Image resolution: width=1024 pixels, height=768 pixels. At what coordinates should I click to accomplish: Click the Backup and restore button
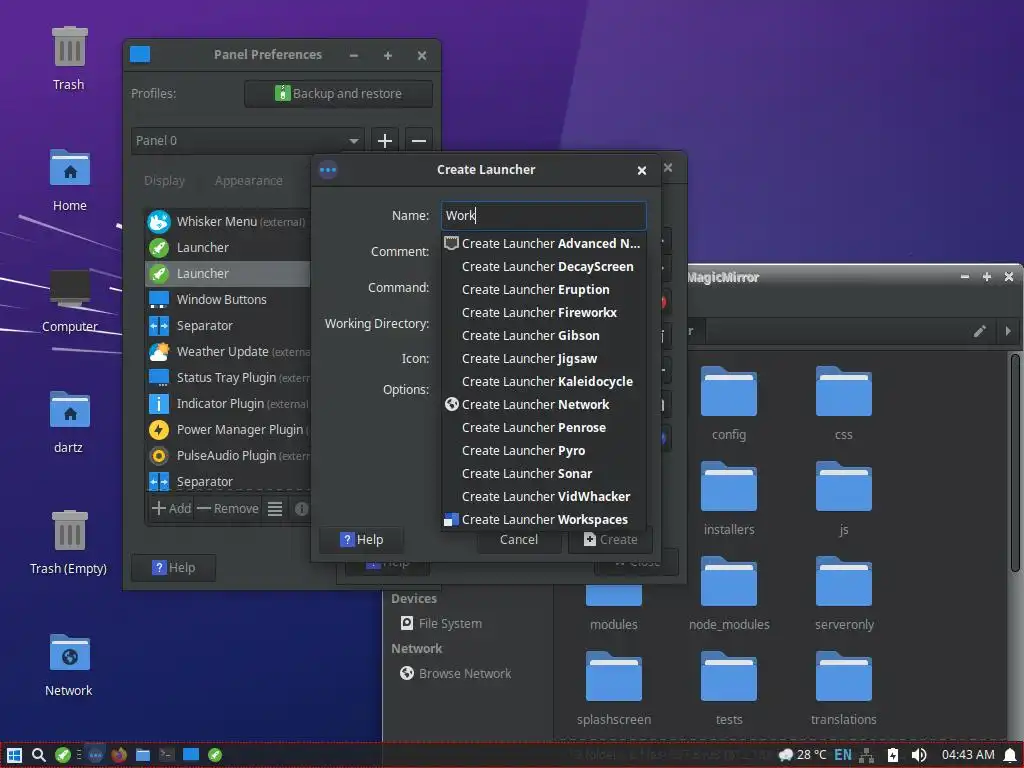pos(338,93)
